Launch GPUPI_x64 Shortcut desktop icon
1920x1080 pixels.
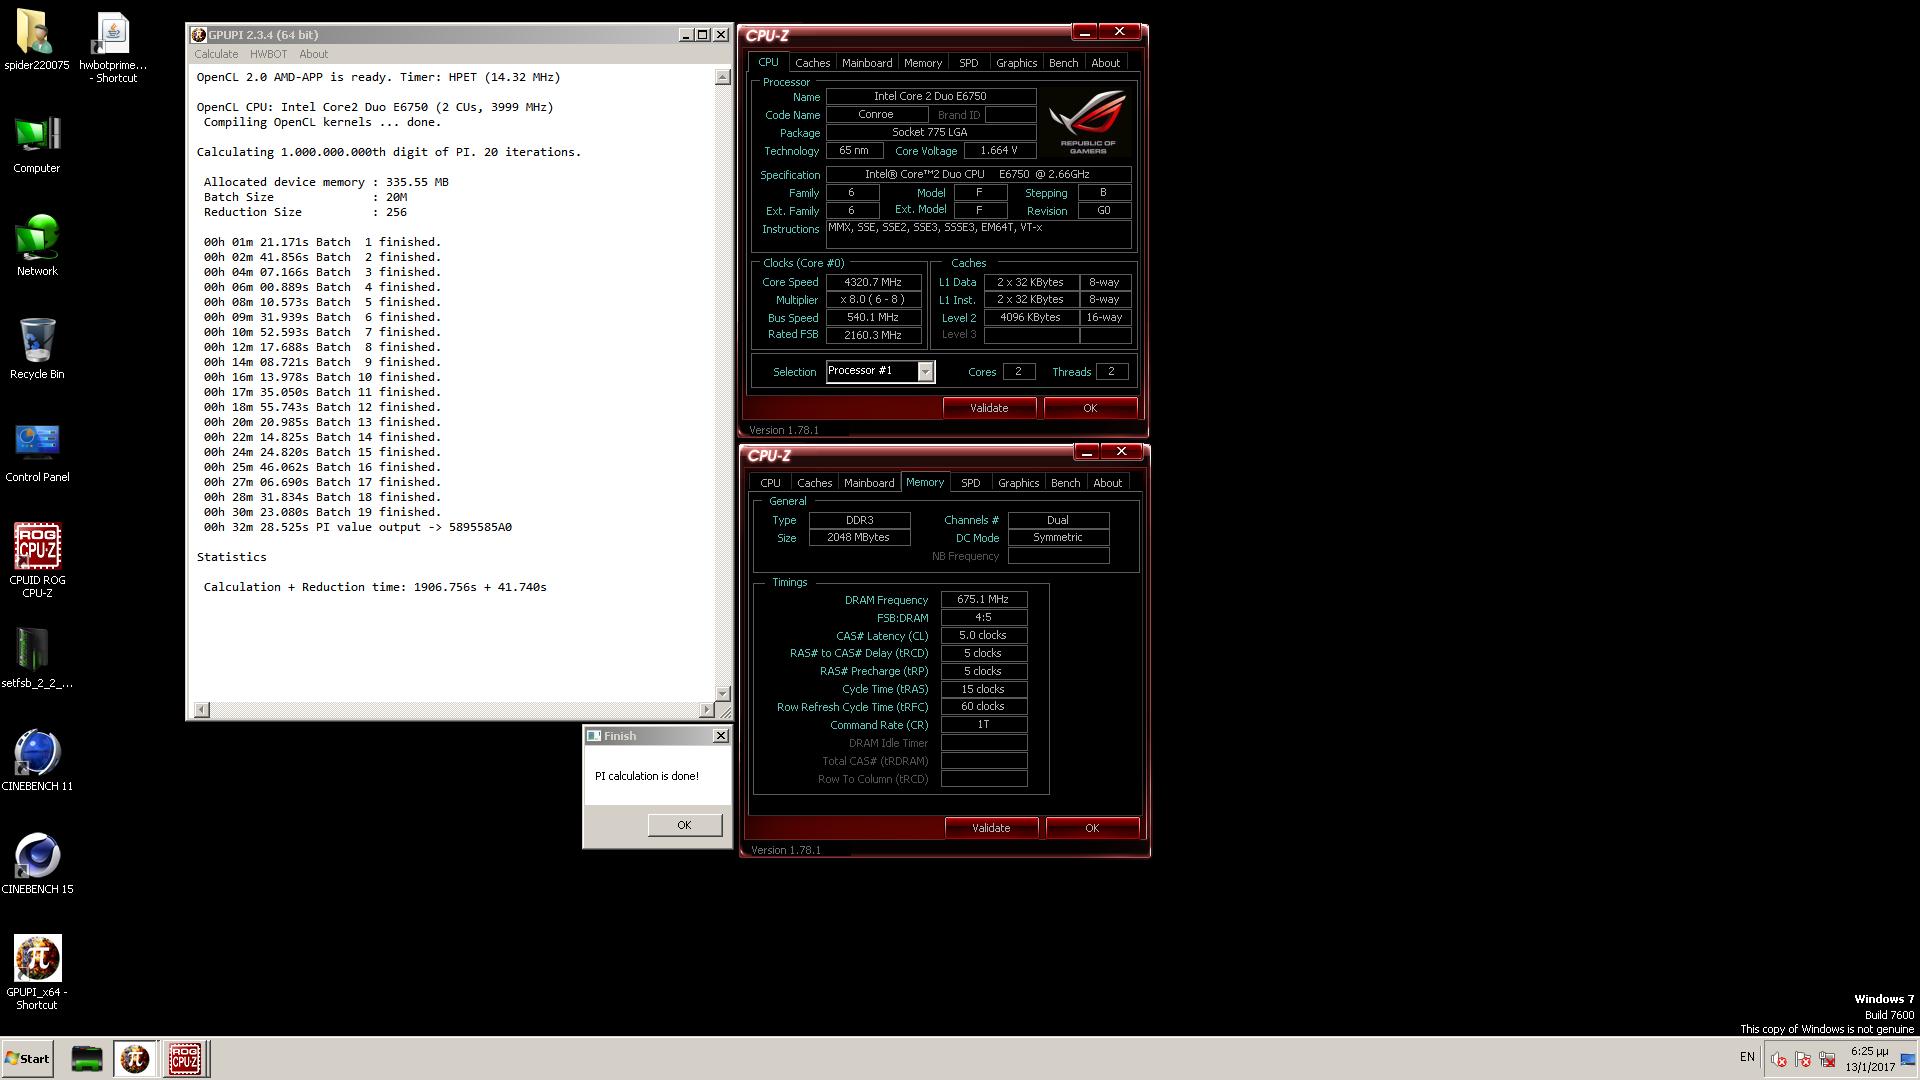point(37,972)
